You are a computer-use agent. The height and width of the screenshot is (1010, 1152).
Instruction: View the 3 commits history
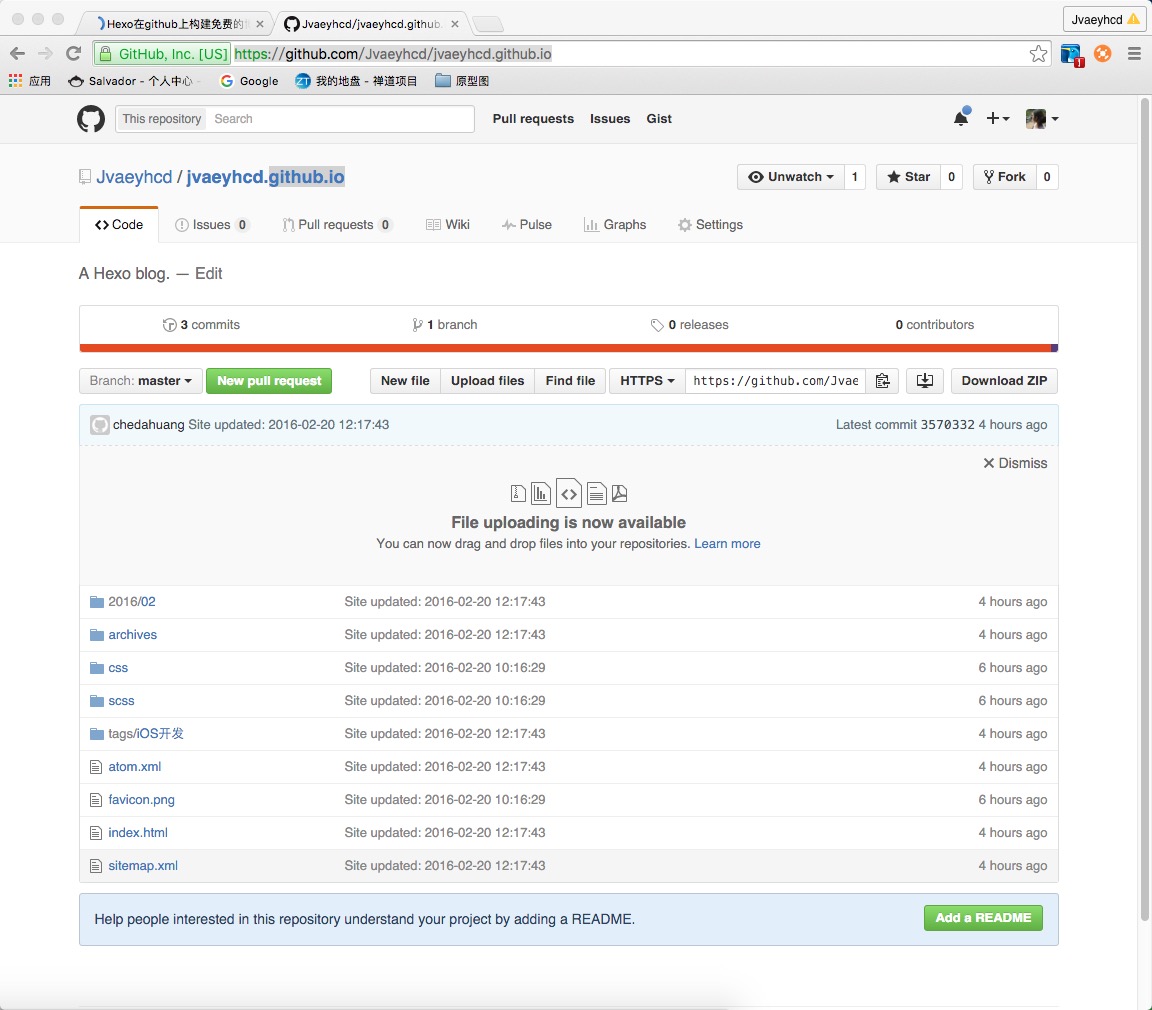click(201, 325)
